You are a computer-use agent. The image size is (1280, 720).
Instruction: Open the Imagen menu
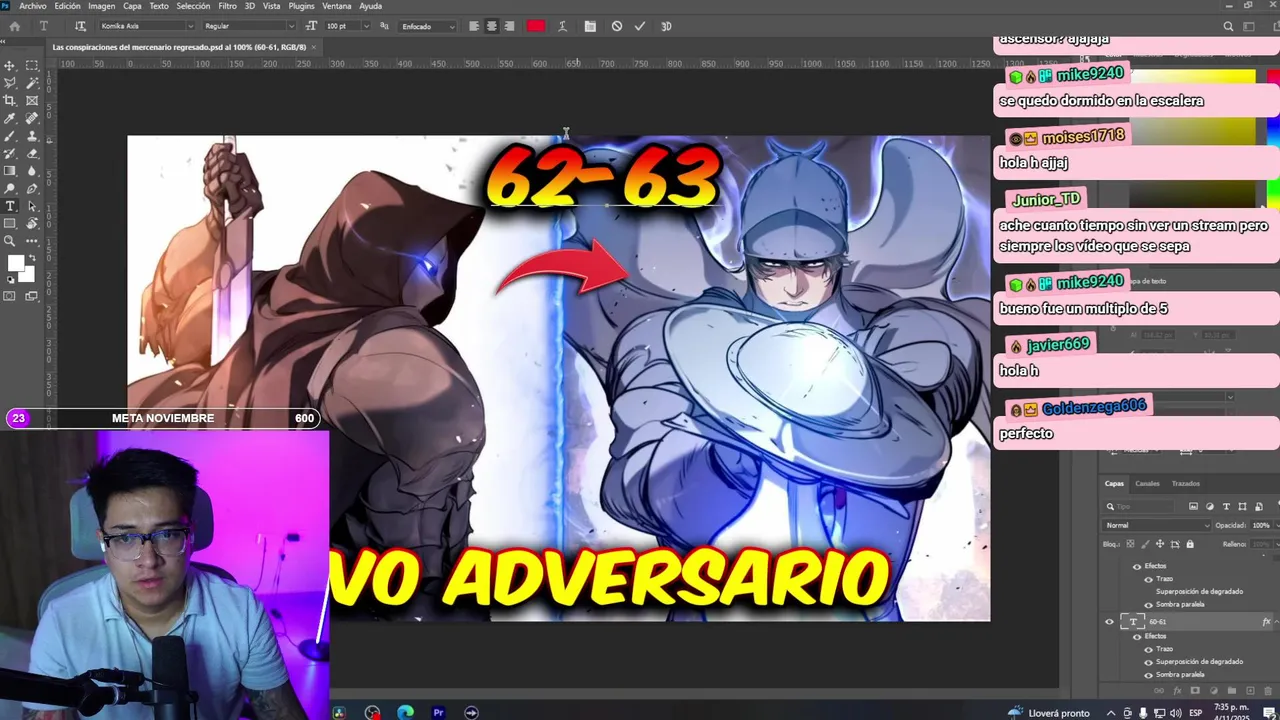[101, 6]
